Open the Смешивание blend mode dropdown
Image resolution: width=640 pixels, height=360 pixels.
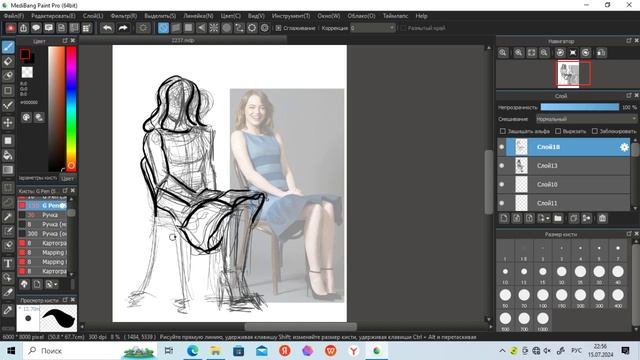coord(586,119)
